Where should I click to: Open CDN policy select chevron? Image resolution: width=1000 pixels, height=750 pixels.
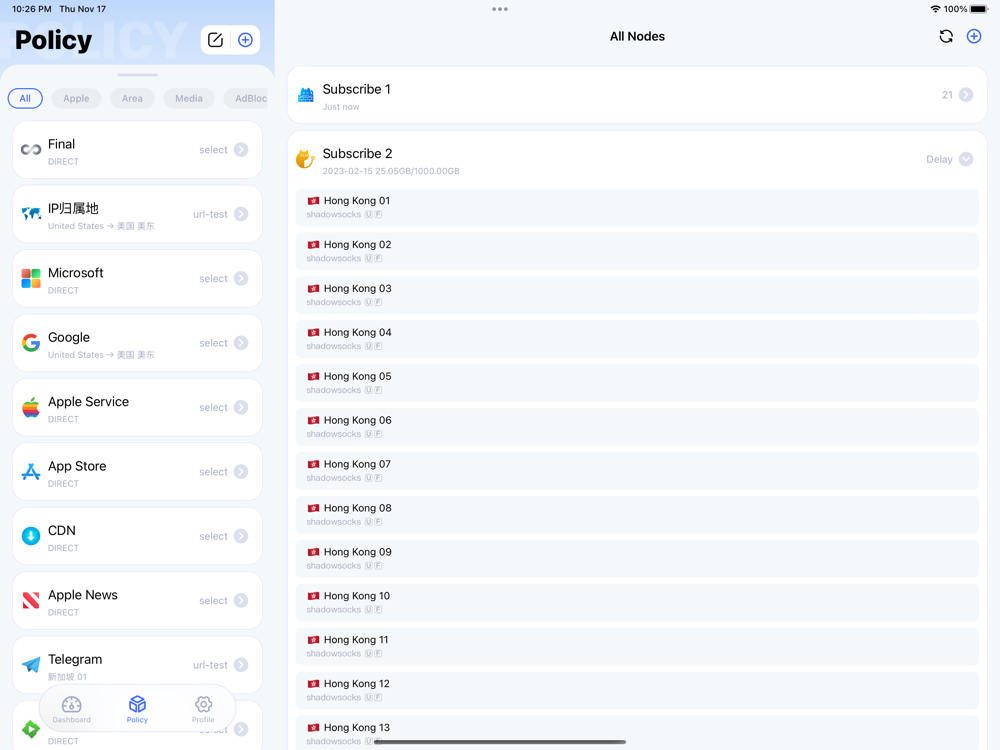pos(241,536)
